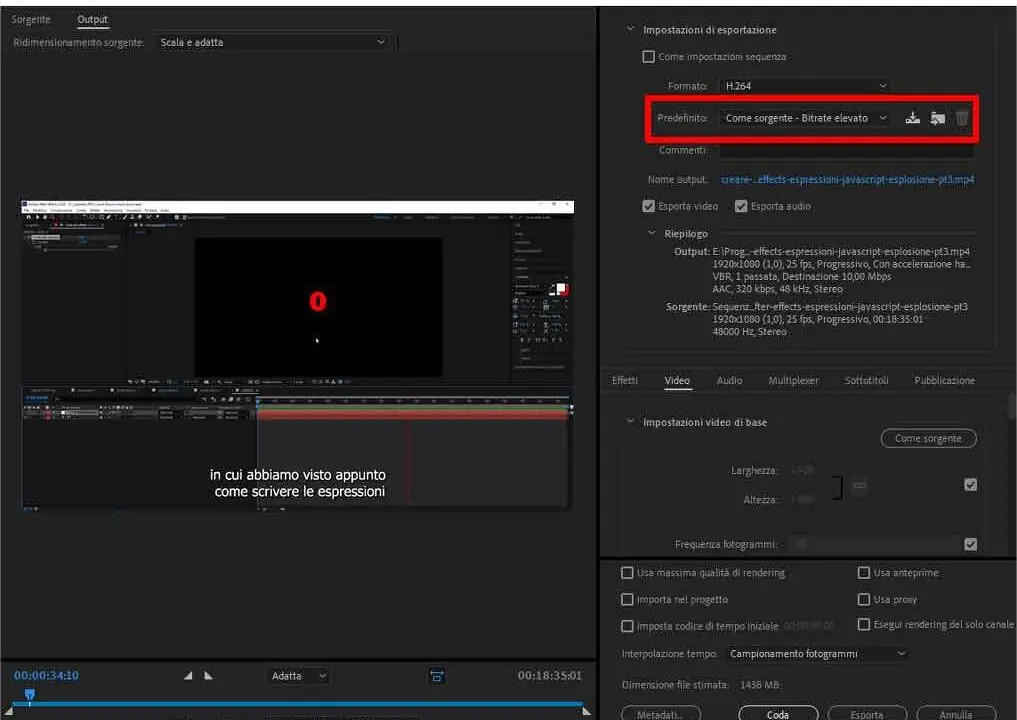Click the Coda button
1017x720 pixels.
tap(778, 714)
